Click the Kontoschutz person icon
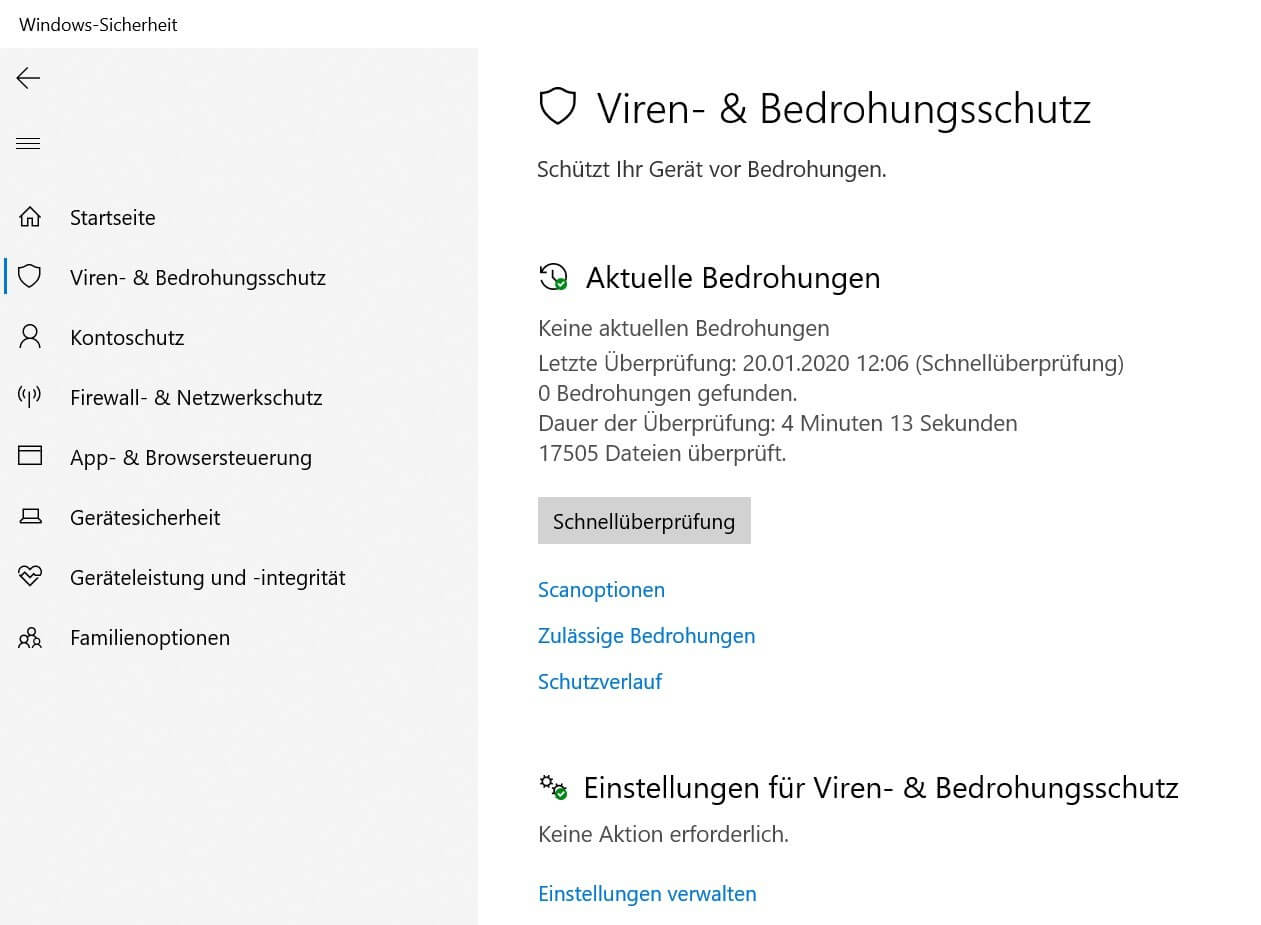This screenshot has width=1261, height=925. click(x=30, y=337)
